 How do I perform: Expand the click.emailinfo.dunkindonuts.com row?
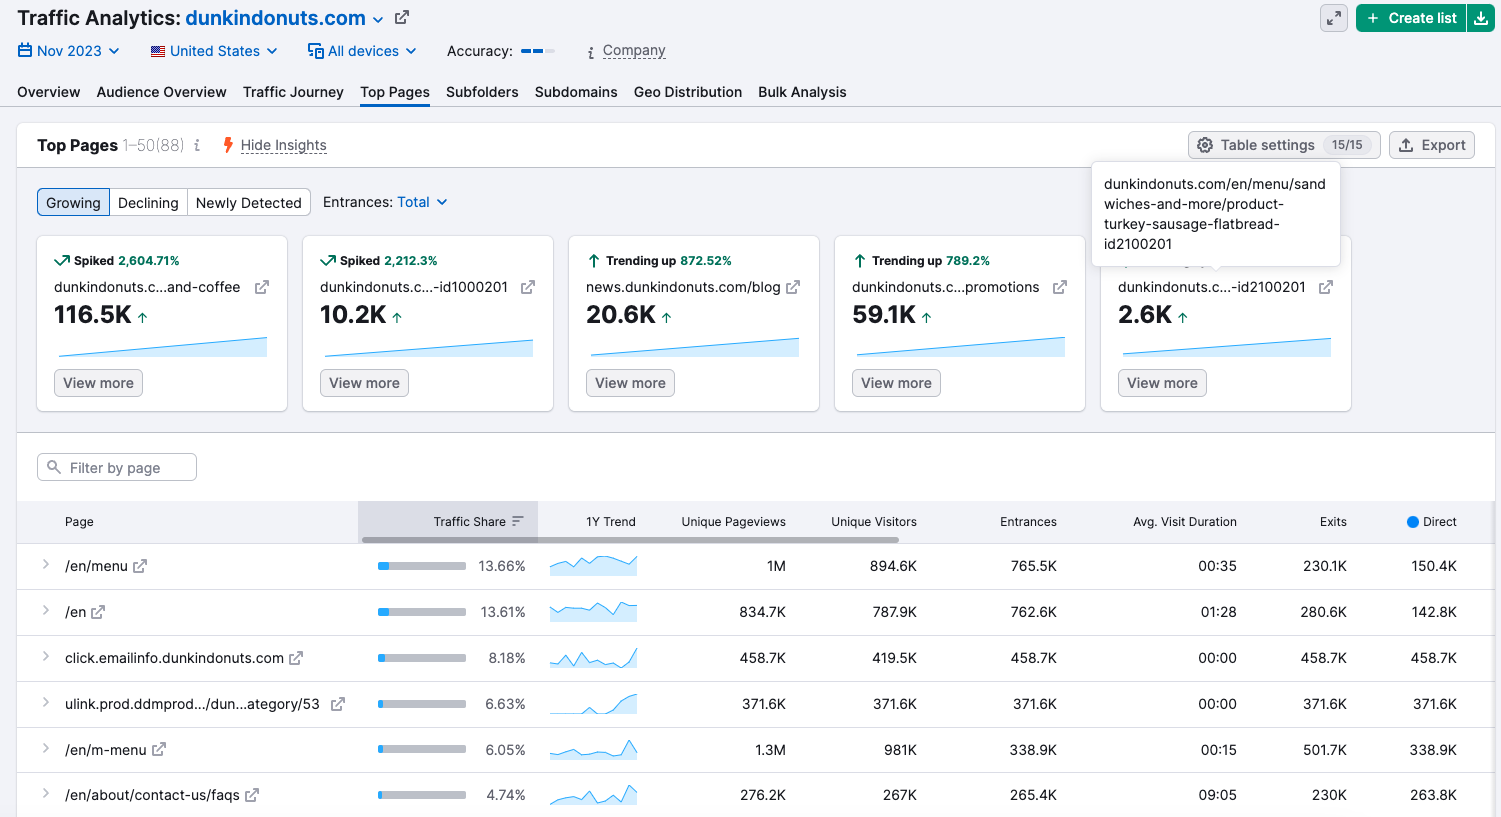coord(46,656)
